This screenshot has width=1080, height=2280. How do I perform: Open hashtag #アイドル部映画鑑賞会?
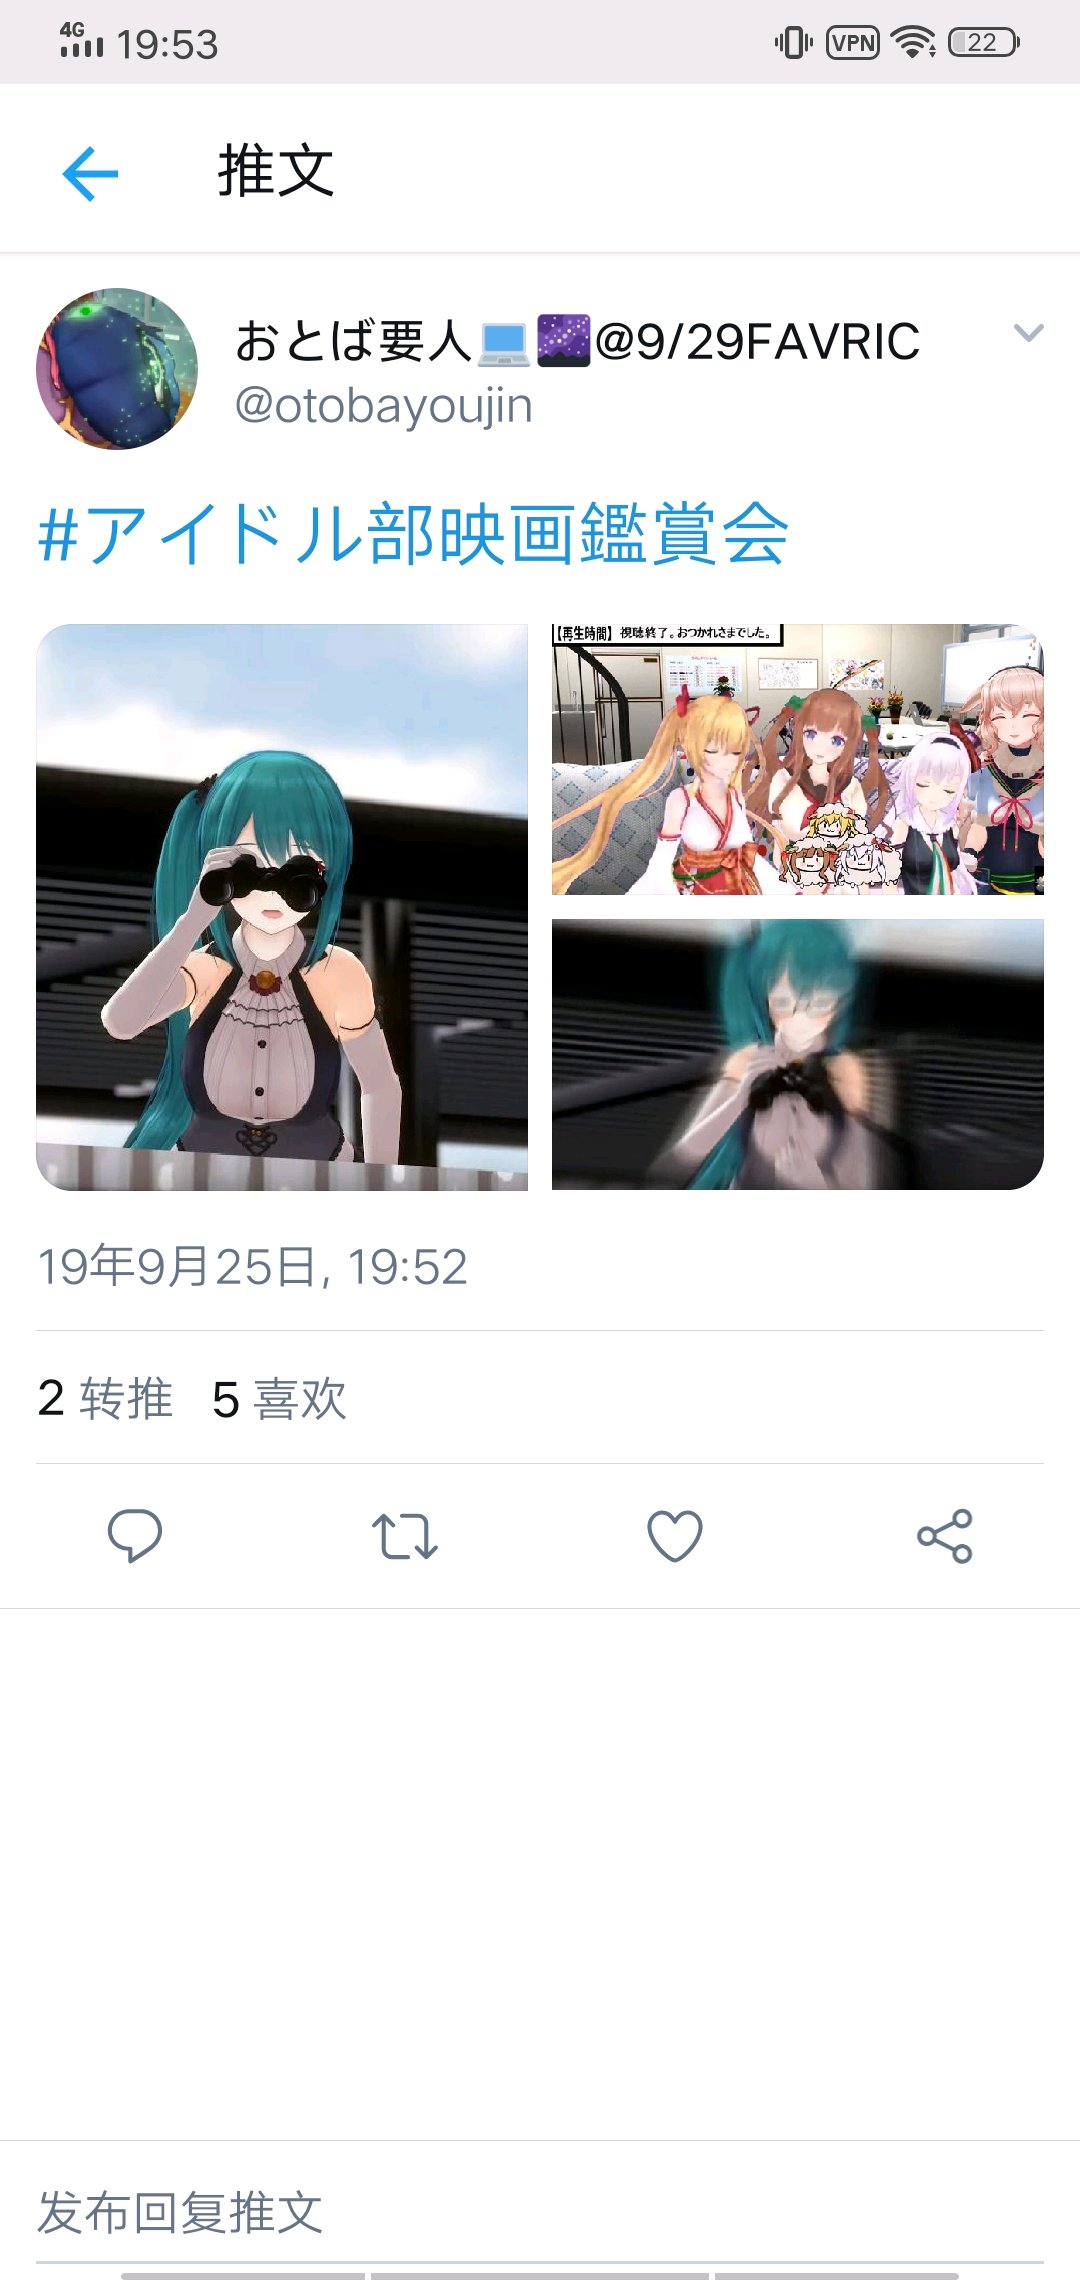[413, 533]
